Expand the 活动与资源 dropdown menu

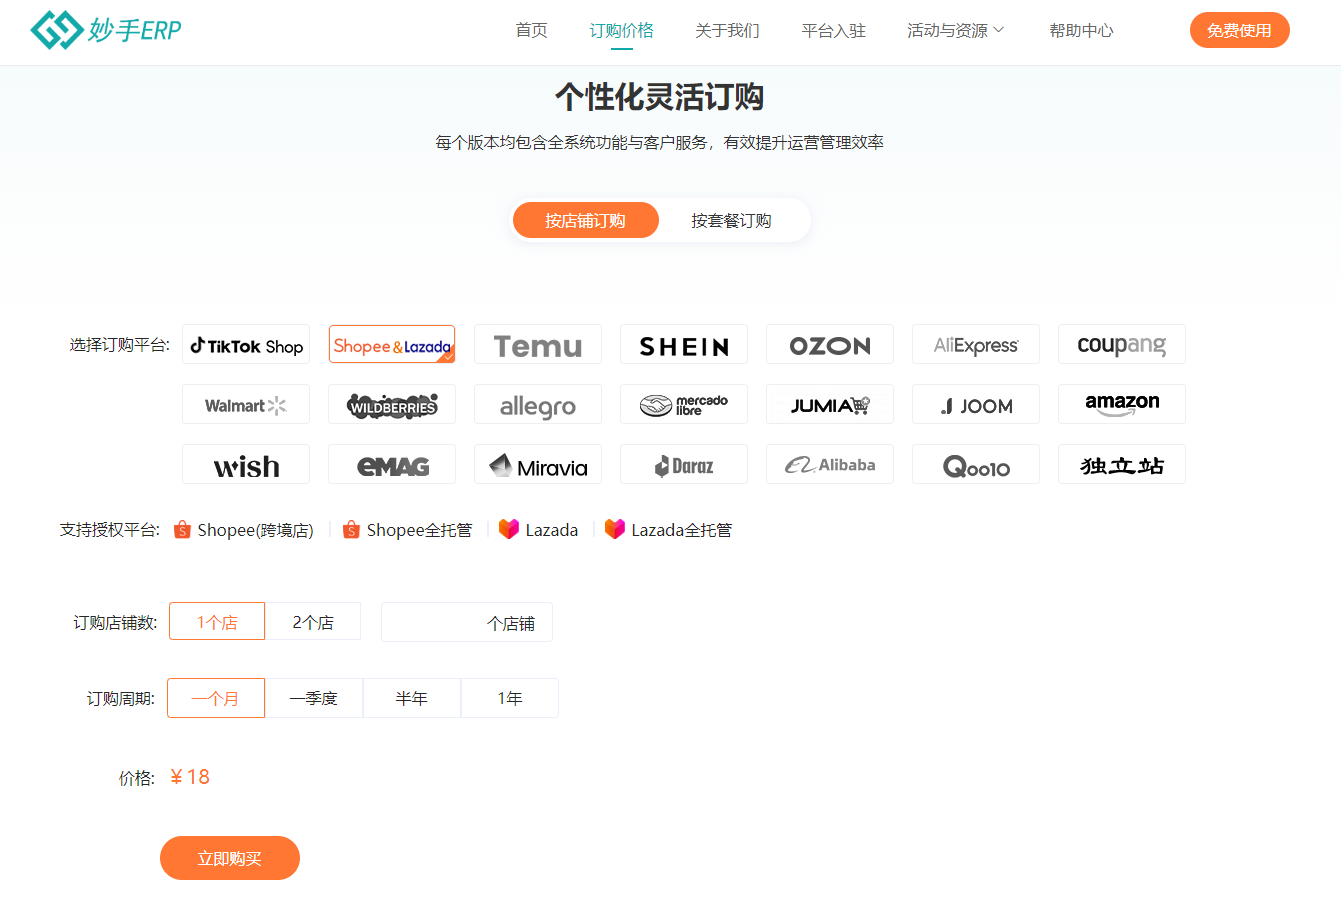(x=955, y=31)
